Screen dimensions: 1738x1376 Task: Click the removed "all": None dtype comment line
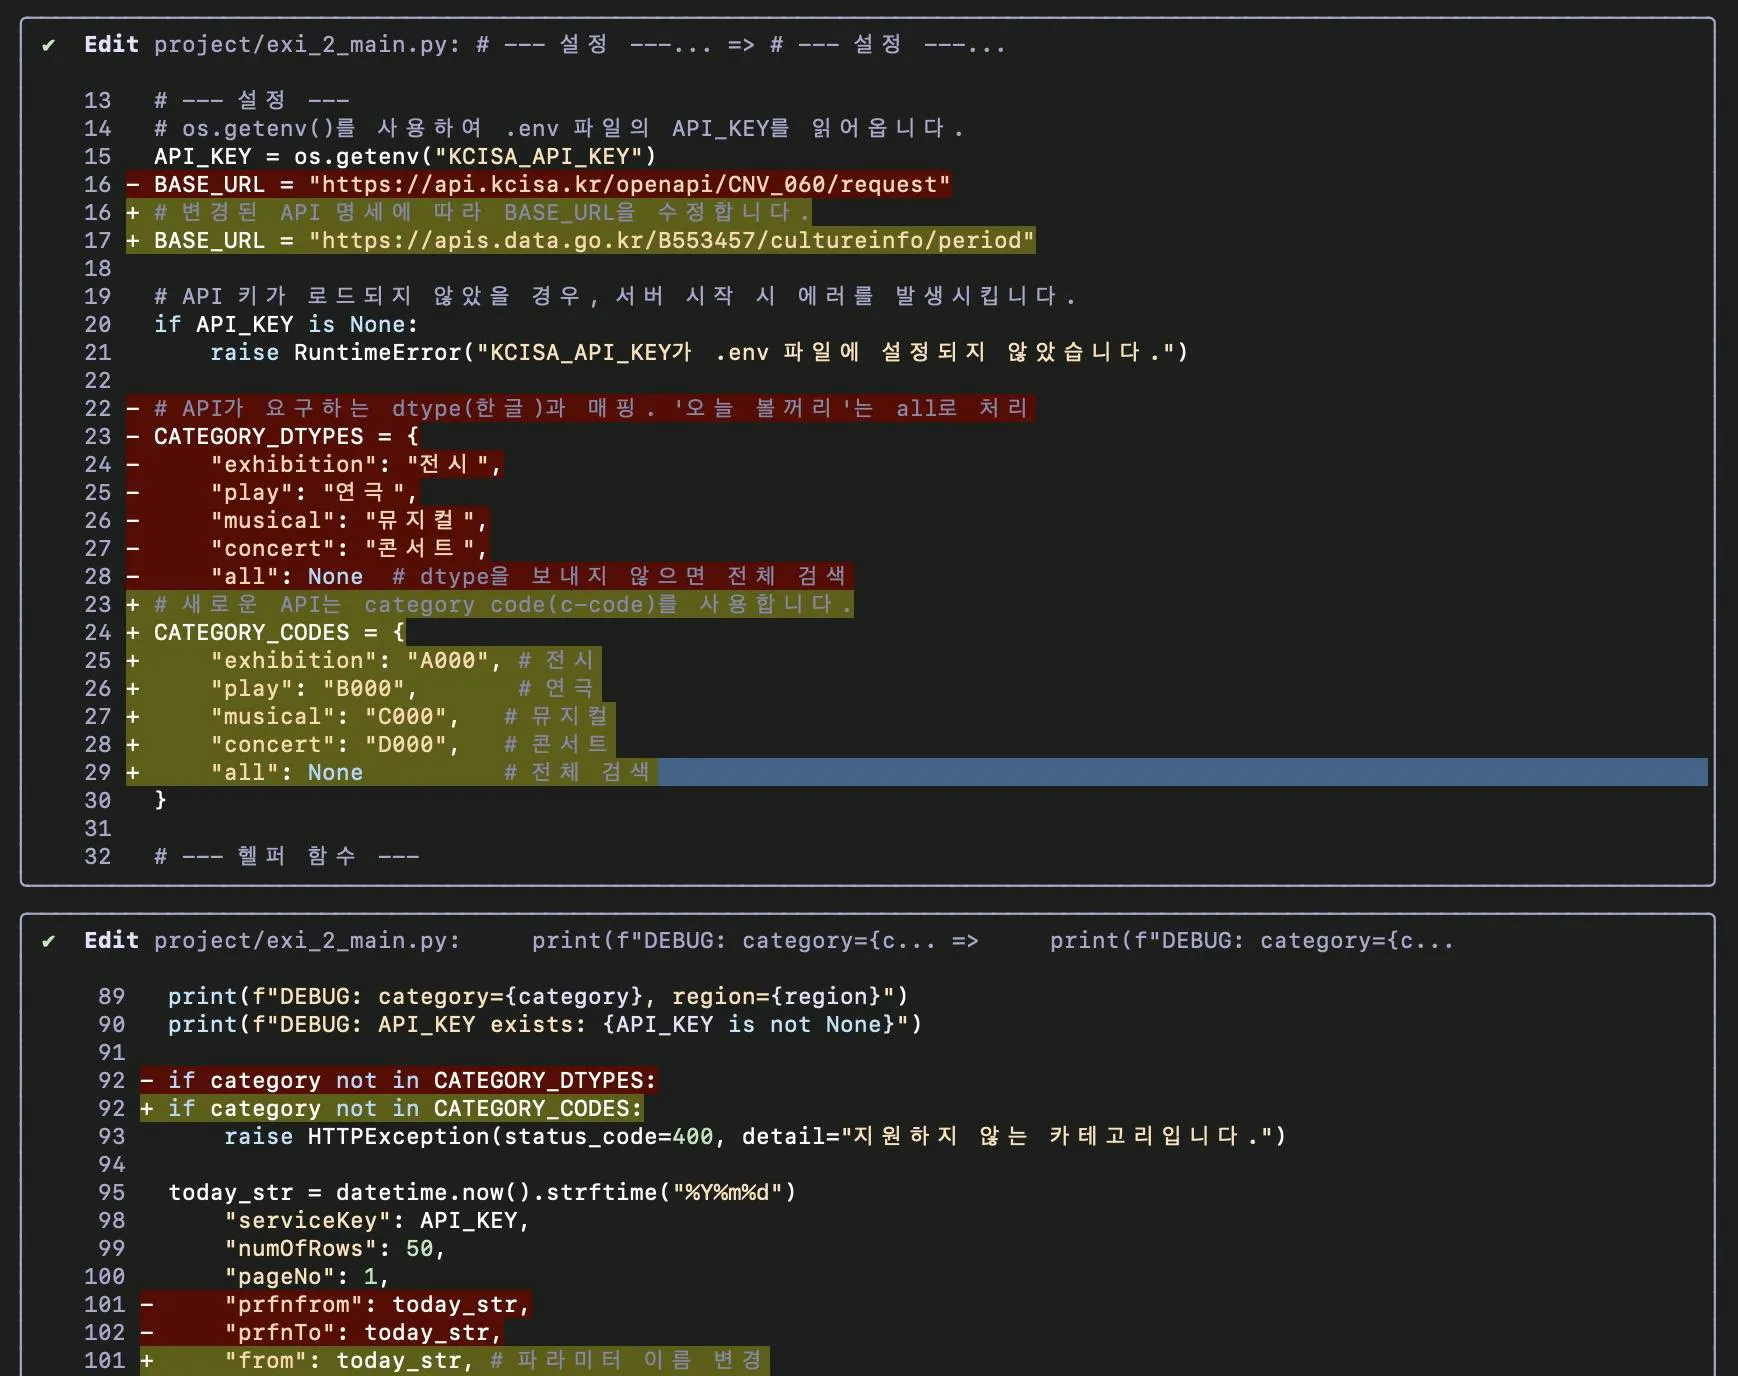point(489,577)
